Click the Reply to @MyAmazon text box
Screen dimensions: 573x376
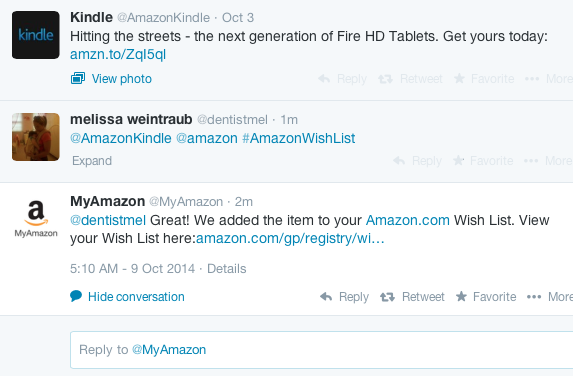[x=322, y=350]
